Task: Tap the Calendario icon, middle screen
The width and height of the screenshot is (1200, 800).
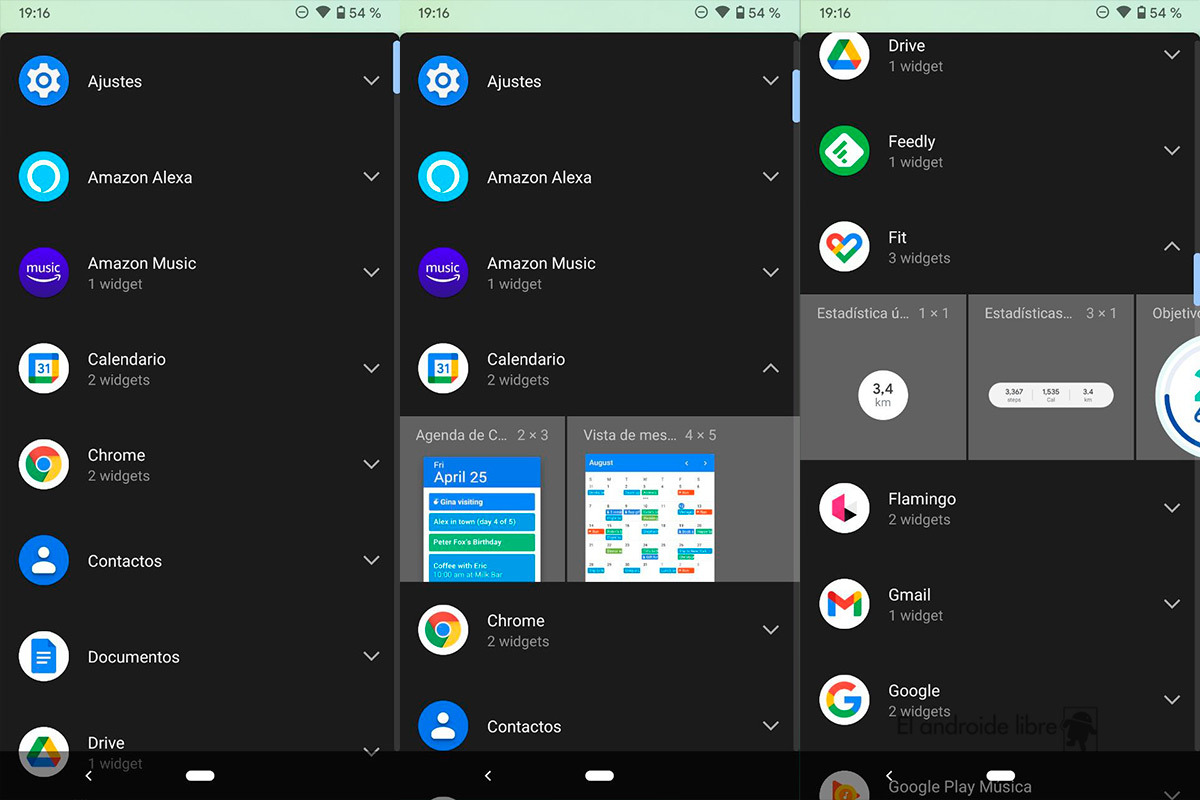Action: 443,369
